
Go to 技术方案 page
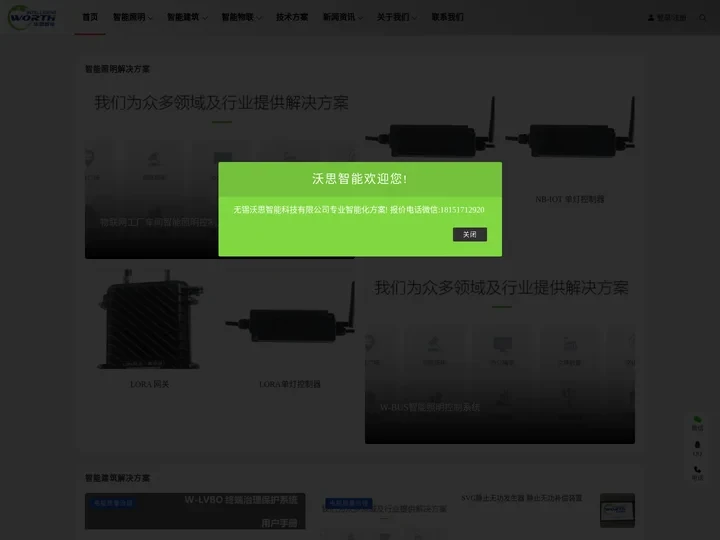point(292,17)
